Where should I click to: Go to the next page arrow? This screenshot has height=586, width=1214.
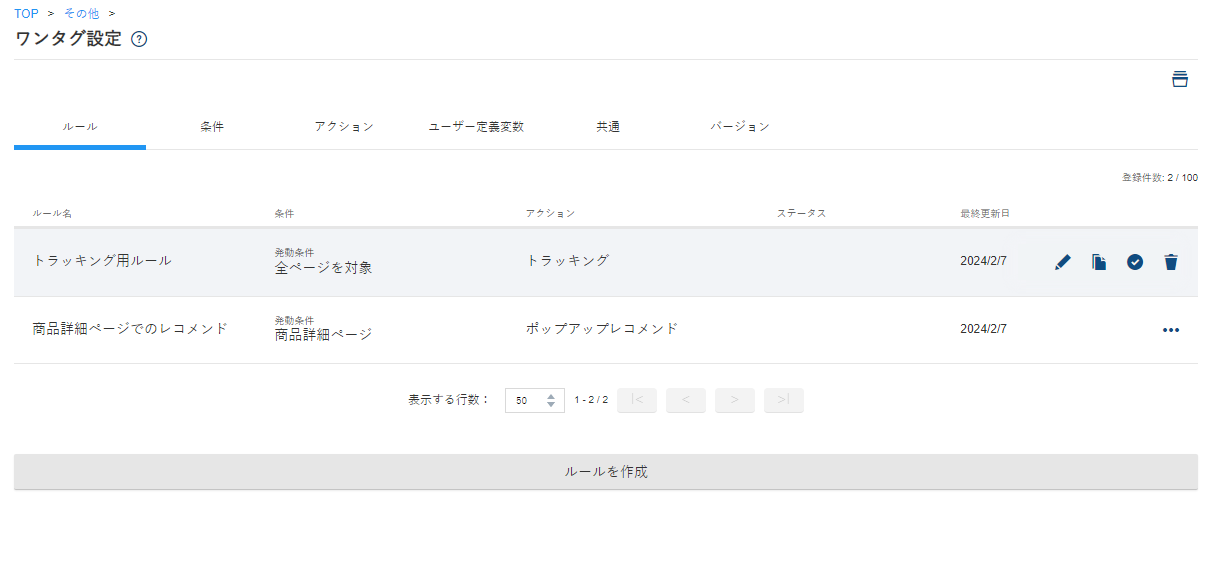[735, 400]
